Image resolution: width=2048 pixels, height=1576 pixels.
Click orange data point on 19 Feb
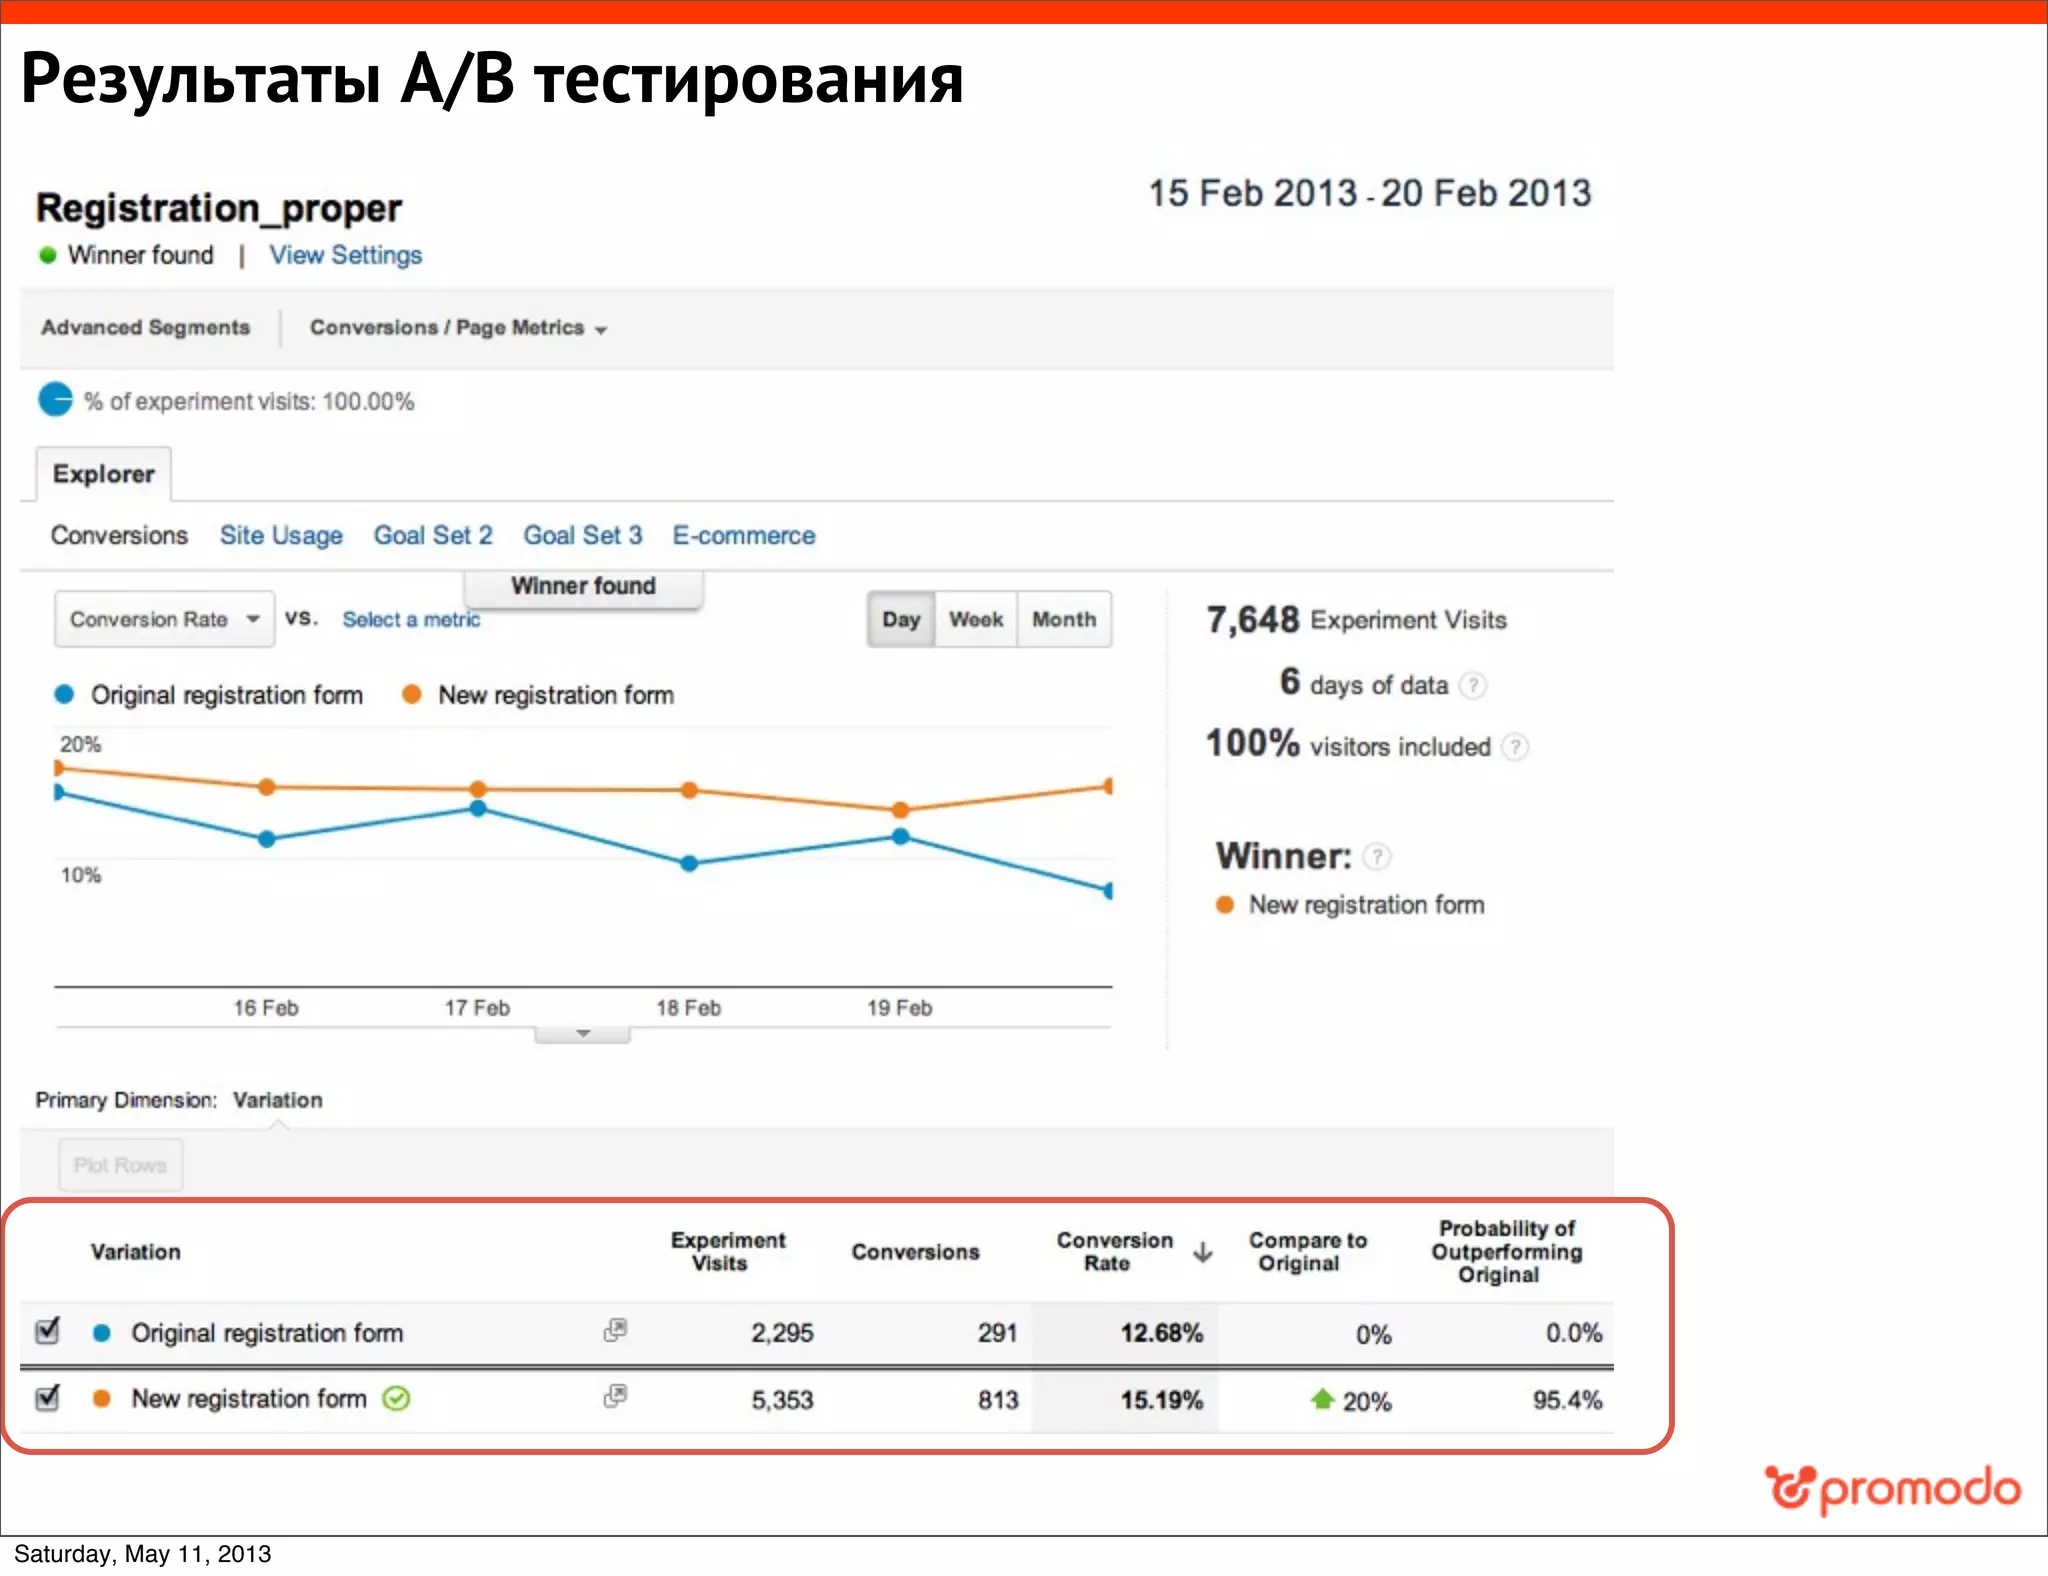[900, 809]
